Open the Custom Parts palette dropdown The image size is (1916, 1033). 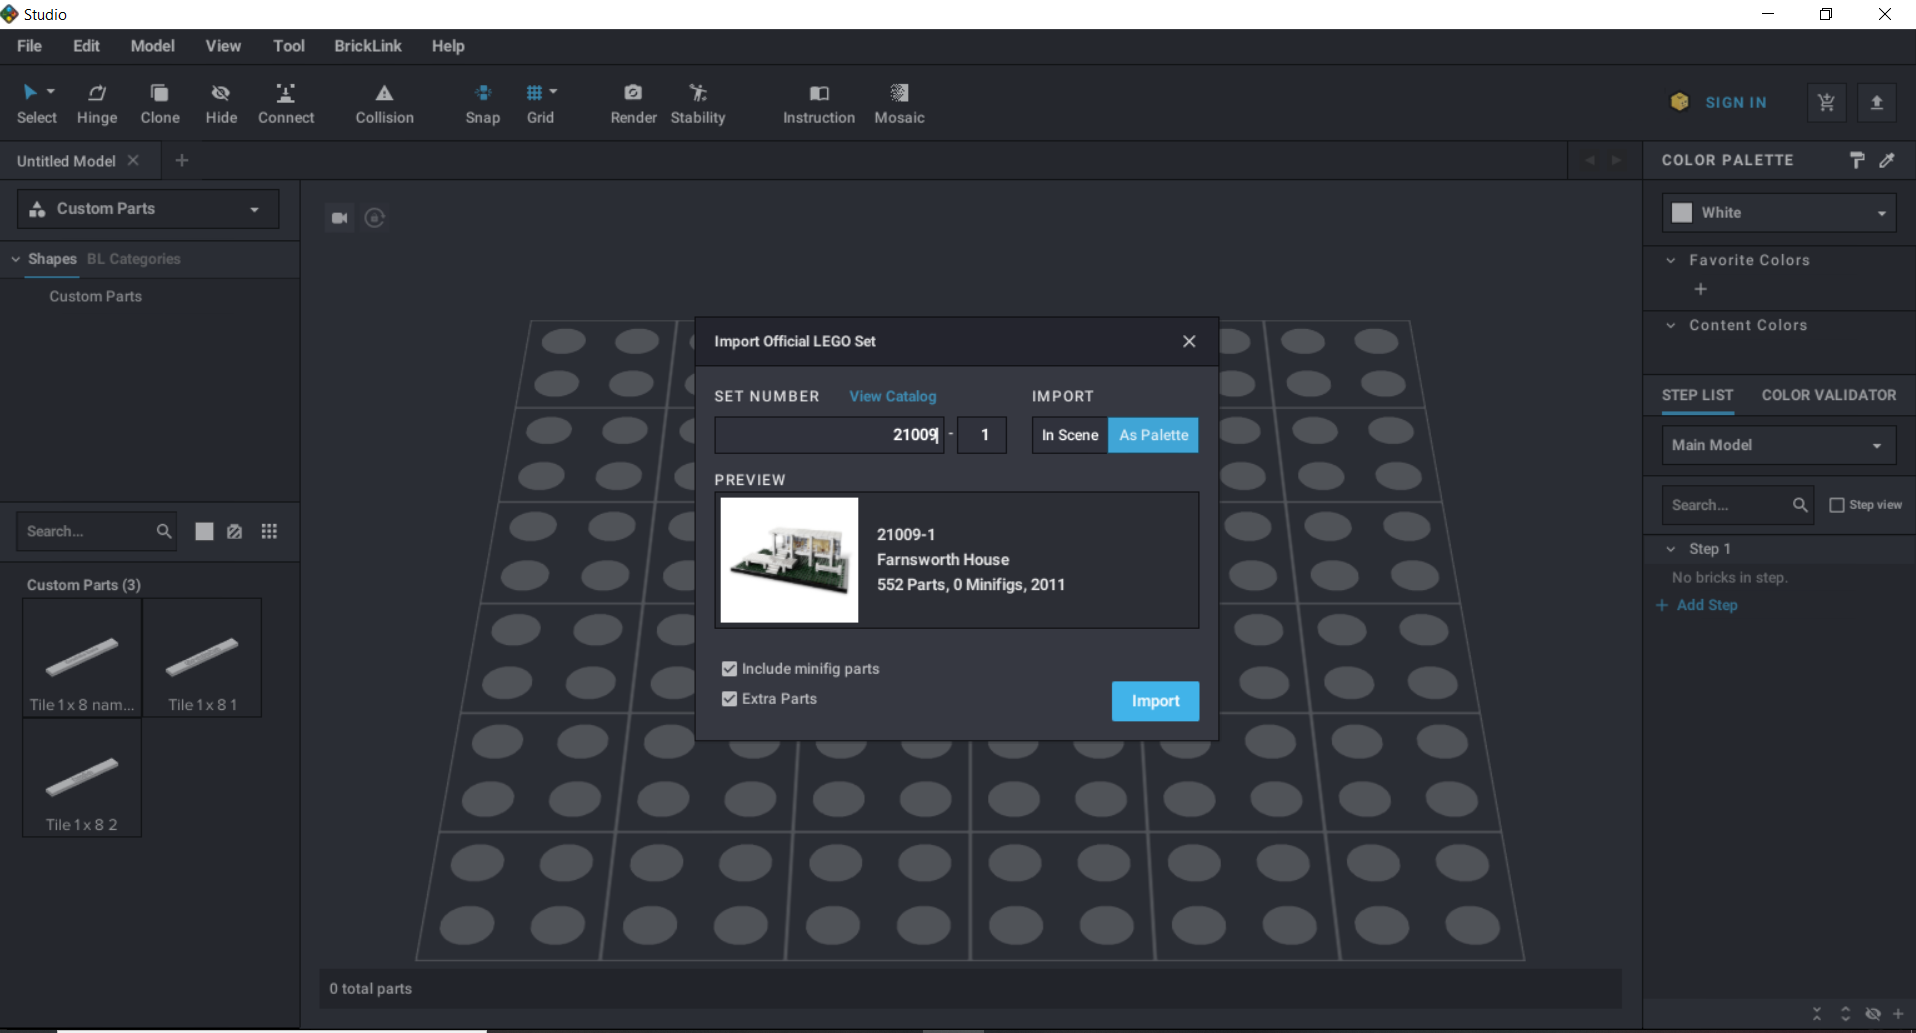coord(148,209)
